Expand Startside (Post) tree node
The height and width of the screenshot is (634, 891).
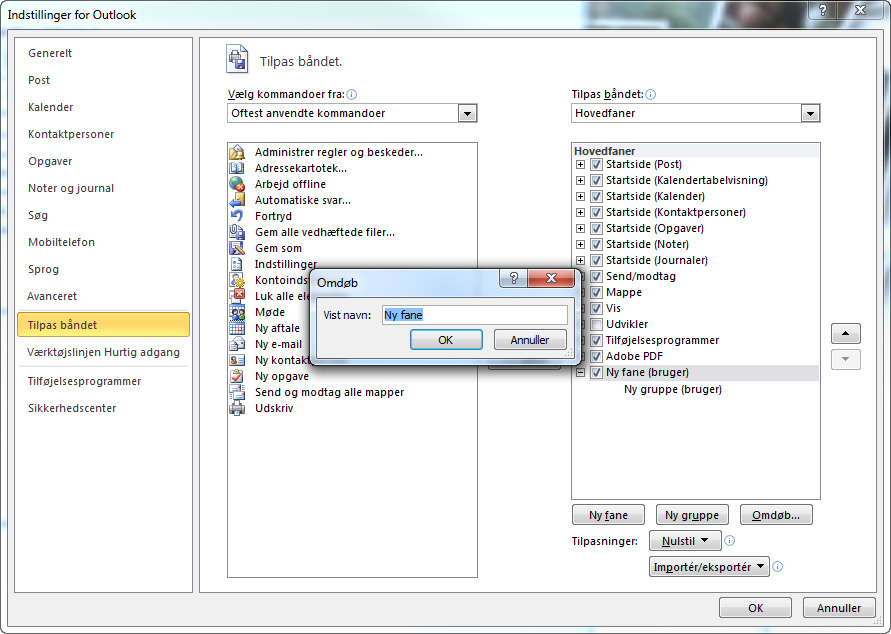coord(580,165)
